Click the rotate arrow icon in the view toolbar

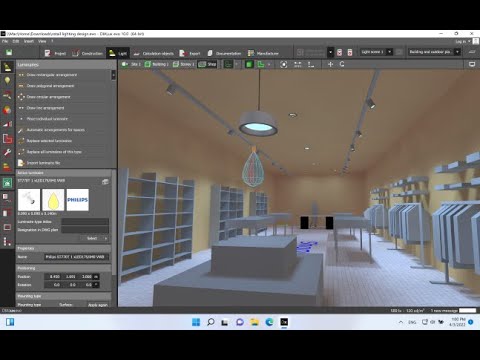[x=342, y=64]
